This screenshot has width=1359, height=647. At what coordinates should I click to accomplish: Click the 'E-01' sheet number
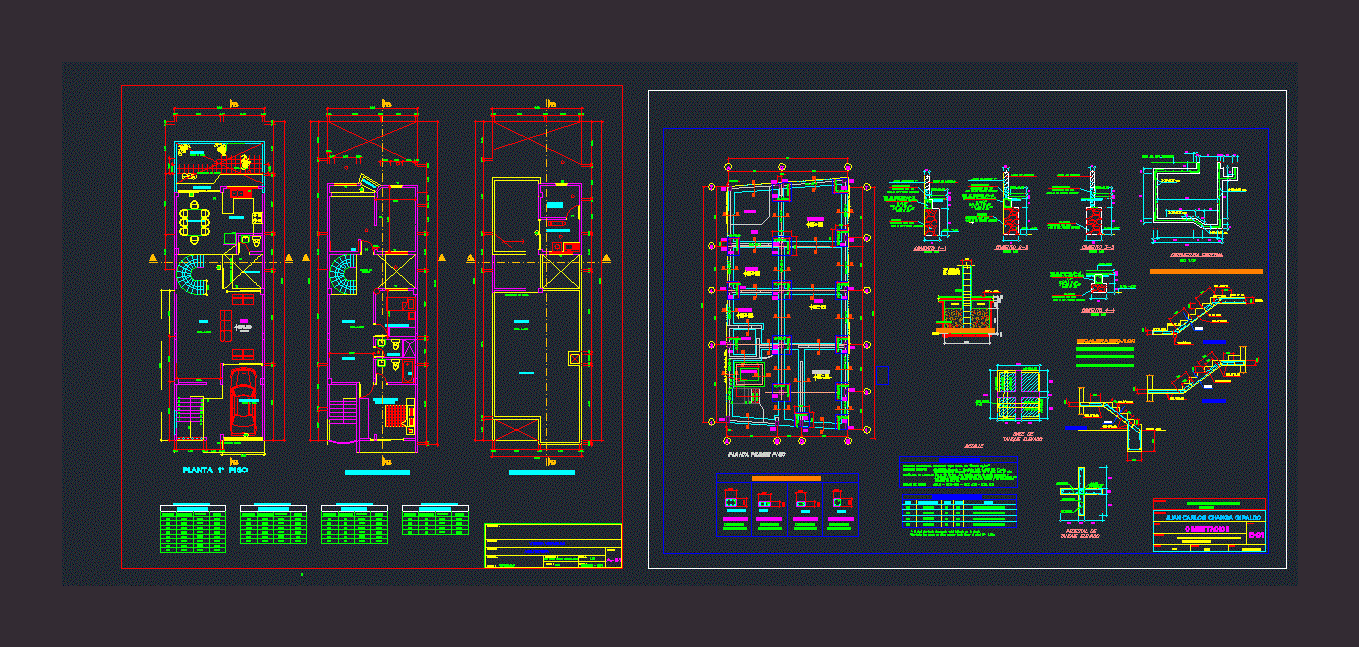pyautogui.click(x=1257, y=537)
